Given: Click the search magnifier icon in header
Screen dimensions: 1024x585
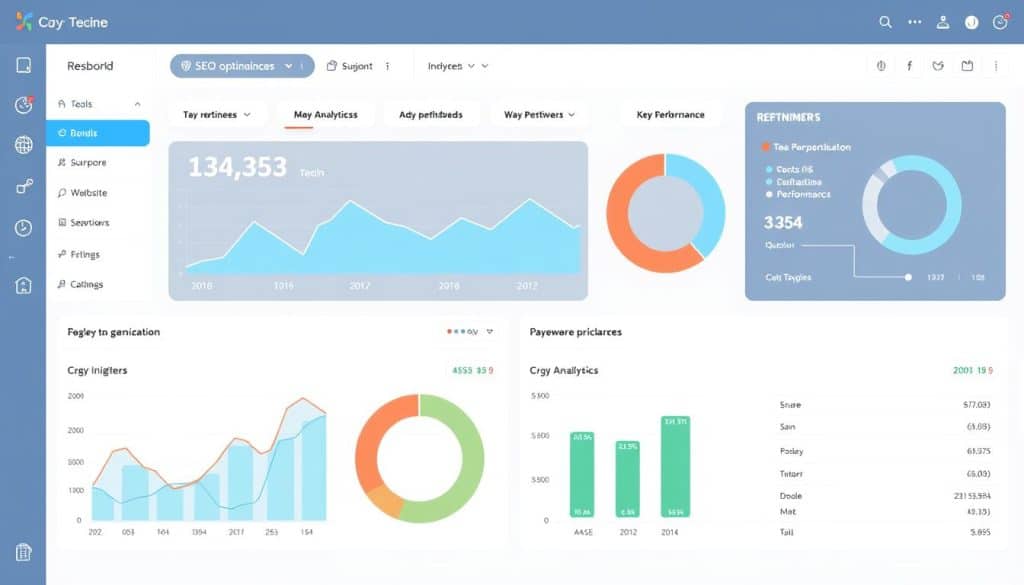Looking at the screenshot, I should [885, 22].
